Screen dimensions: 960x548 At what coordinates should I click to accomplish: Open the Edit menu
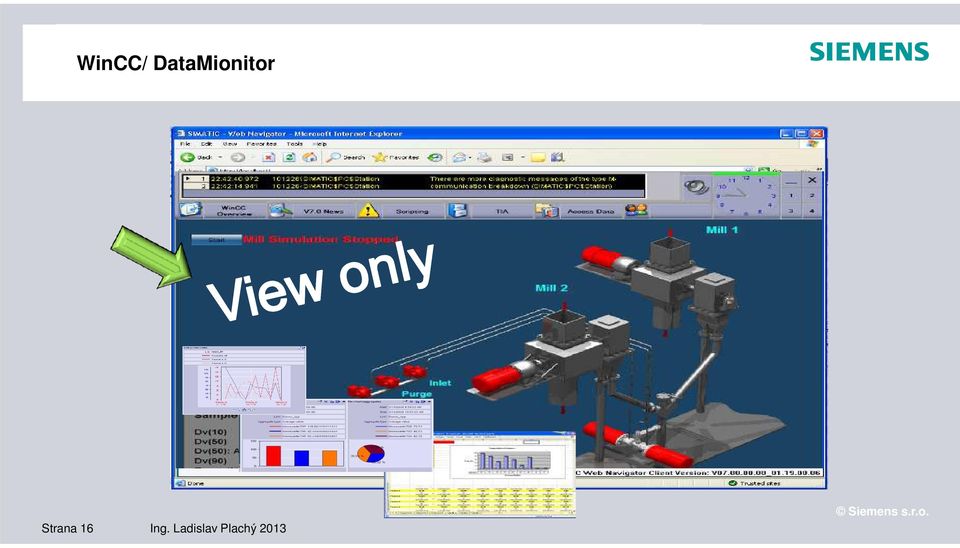[x=207, y=144]
